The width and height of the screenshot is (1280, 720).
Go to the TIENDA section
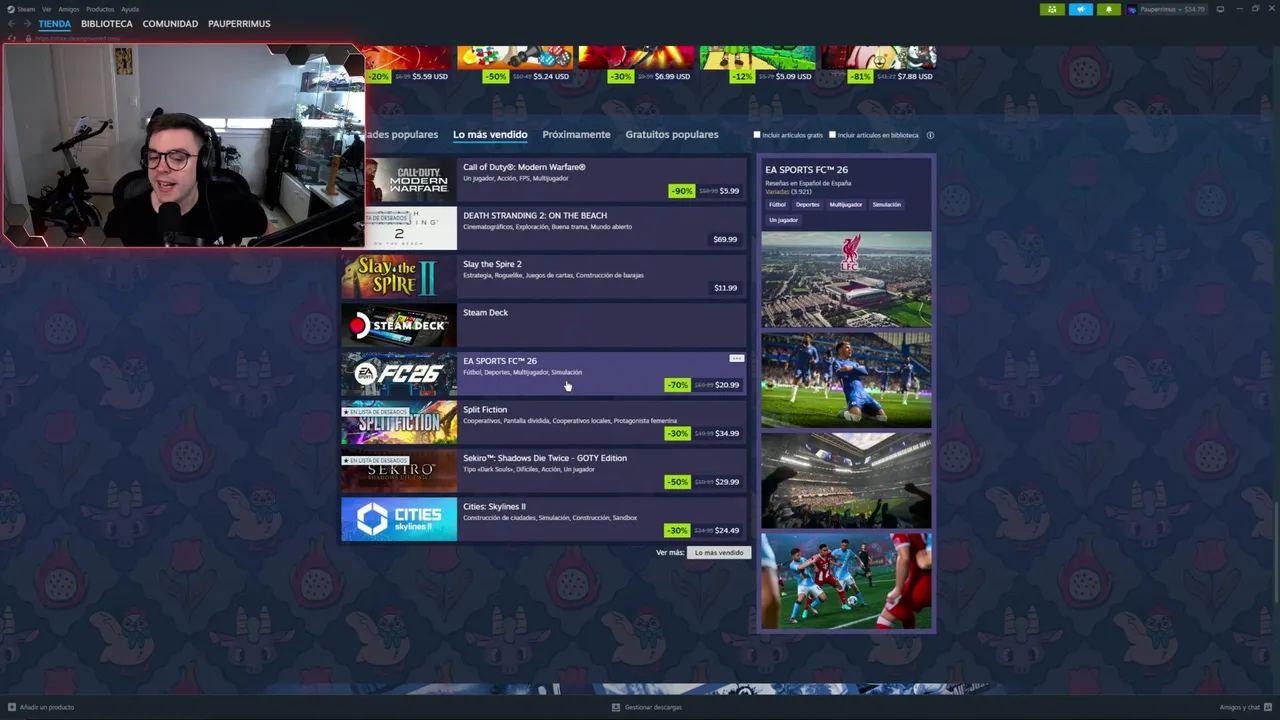pos(55,24)
